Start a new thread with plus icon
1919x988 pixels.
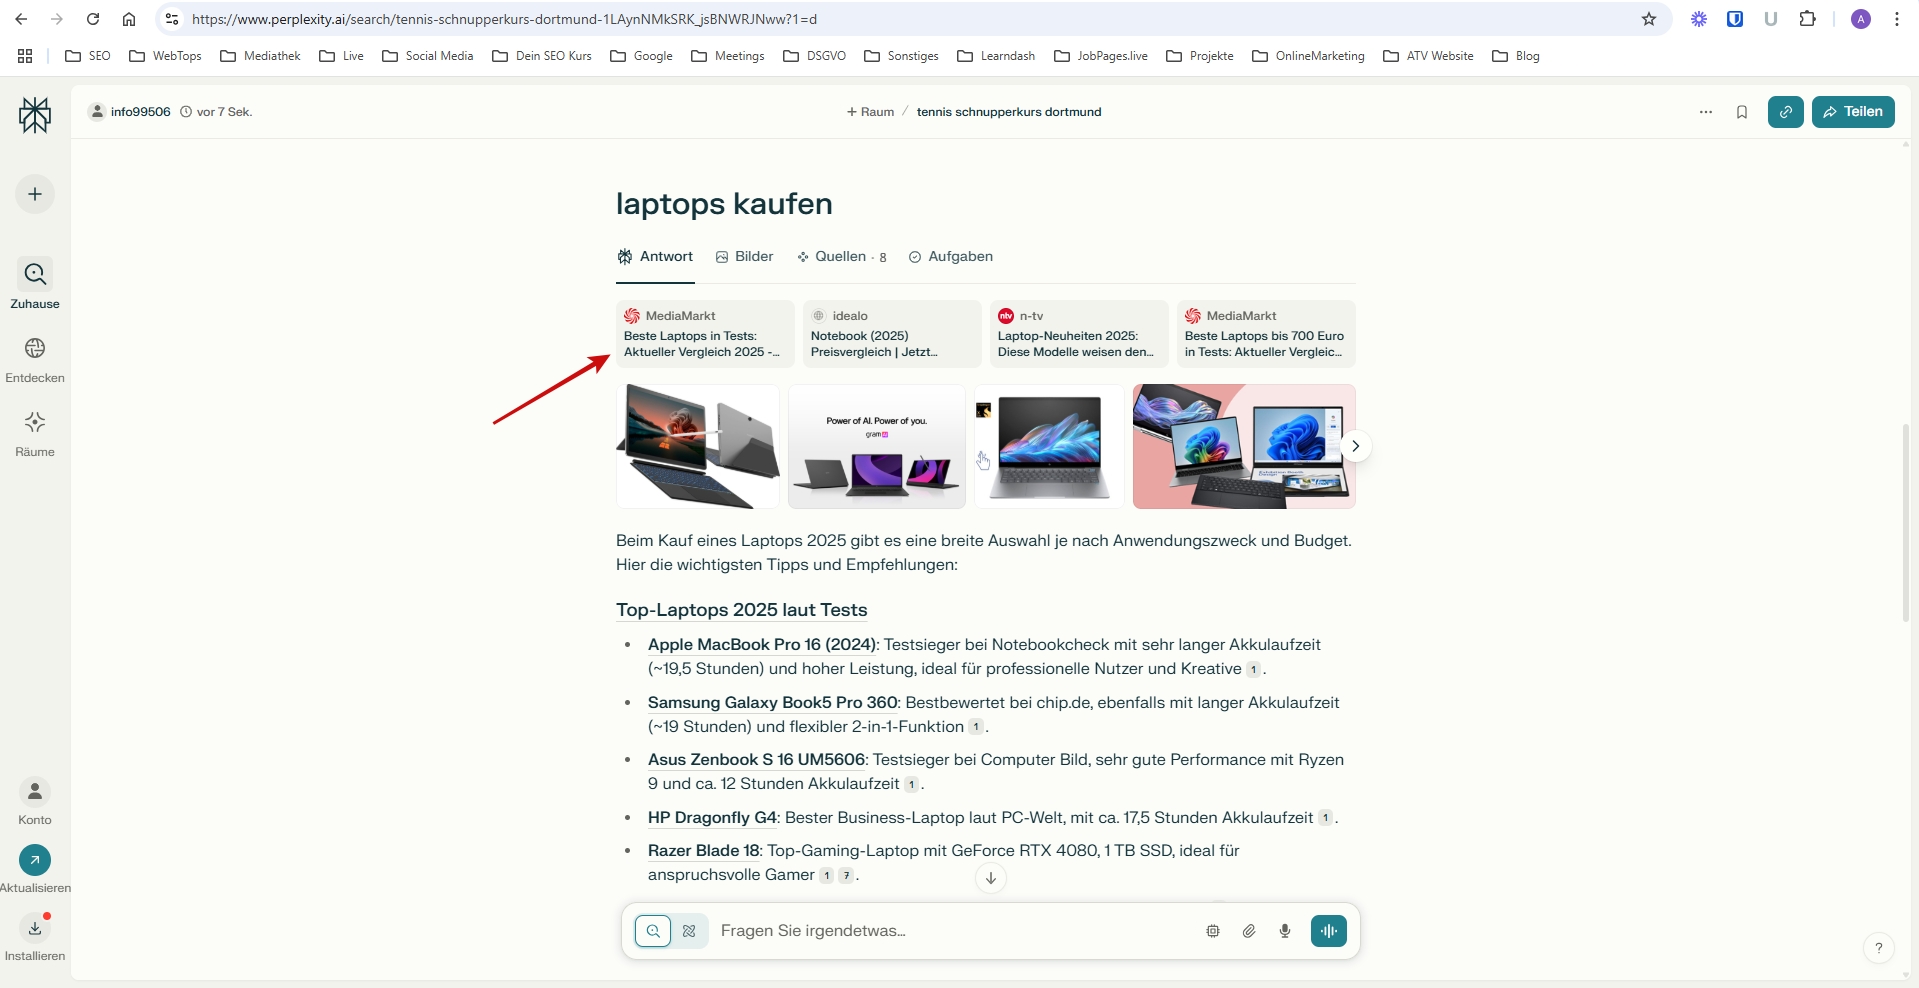click(35, 194)
